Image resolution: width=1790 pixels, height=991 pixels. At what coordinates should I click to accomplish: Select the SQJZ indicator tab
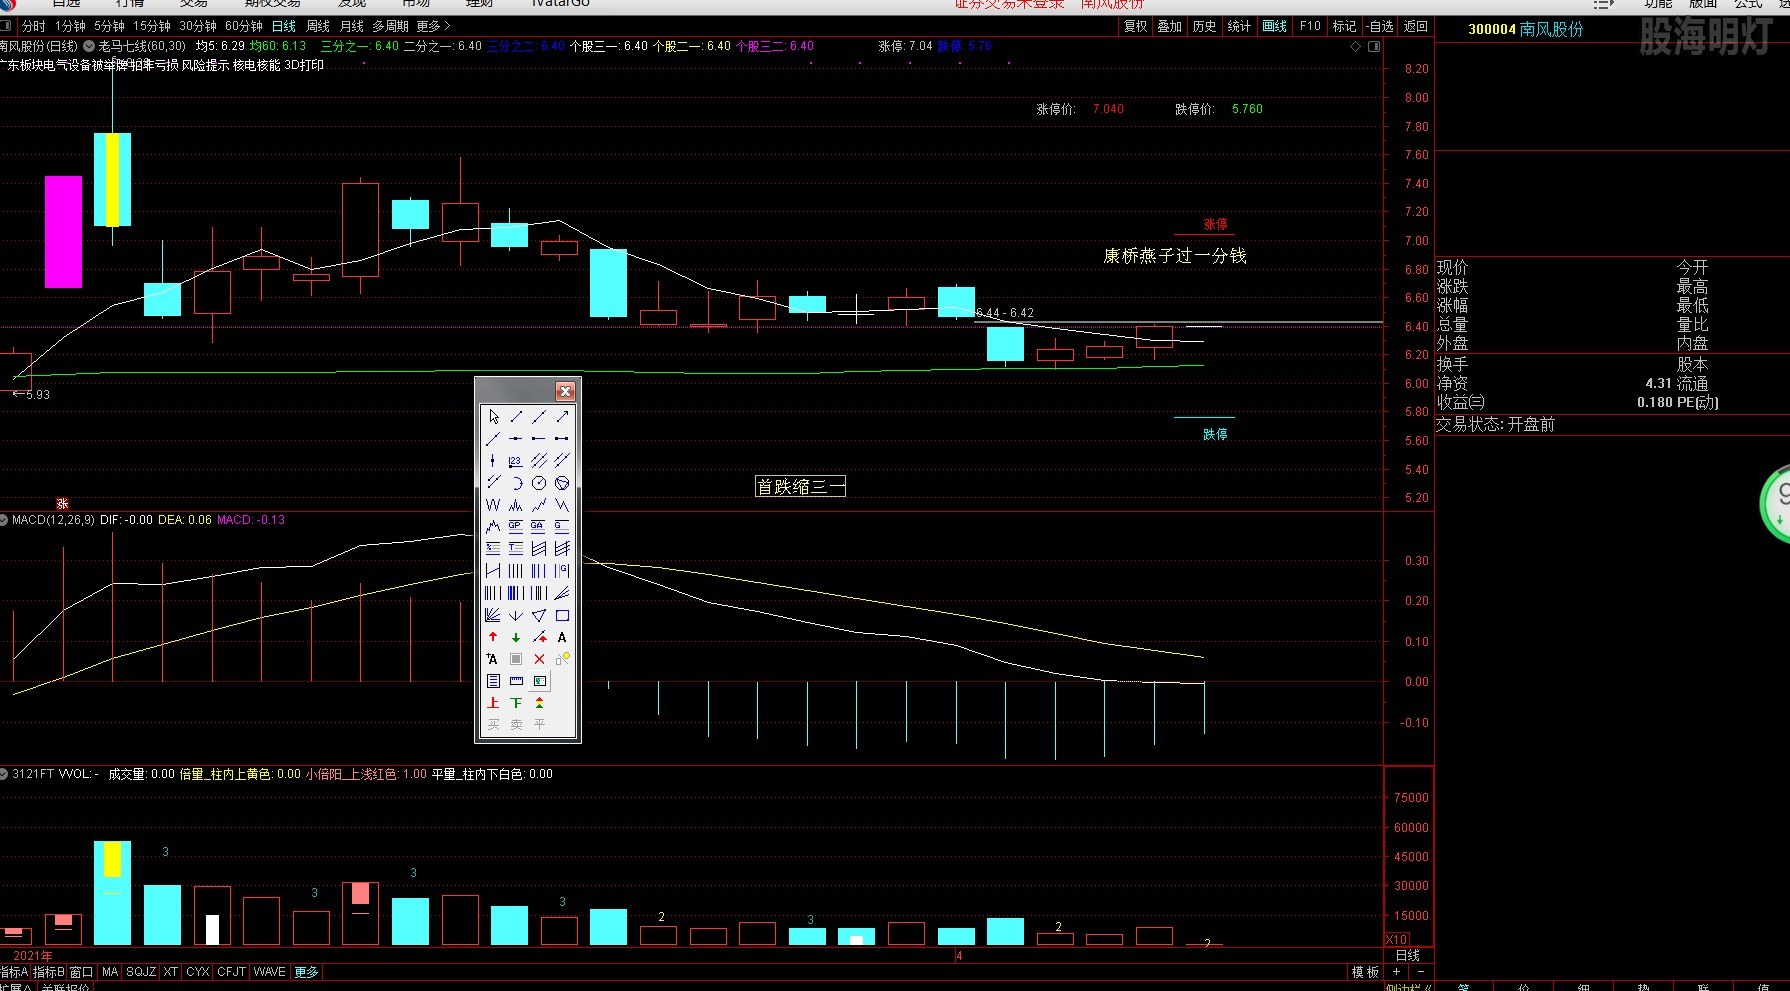141,972
